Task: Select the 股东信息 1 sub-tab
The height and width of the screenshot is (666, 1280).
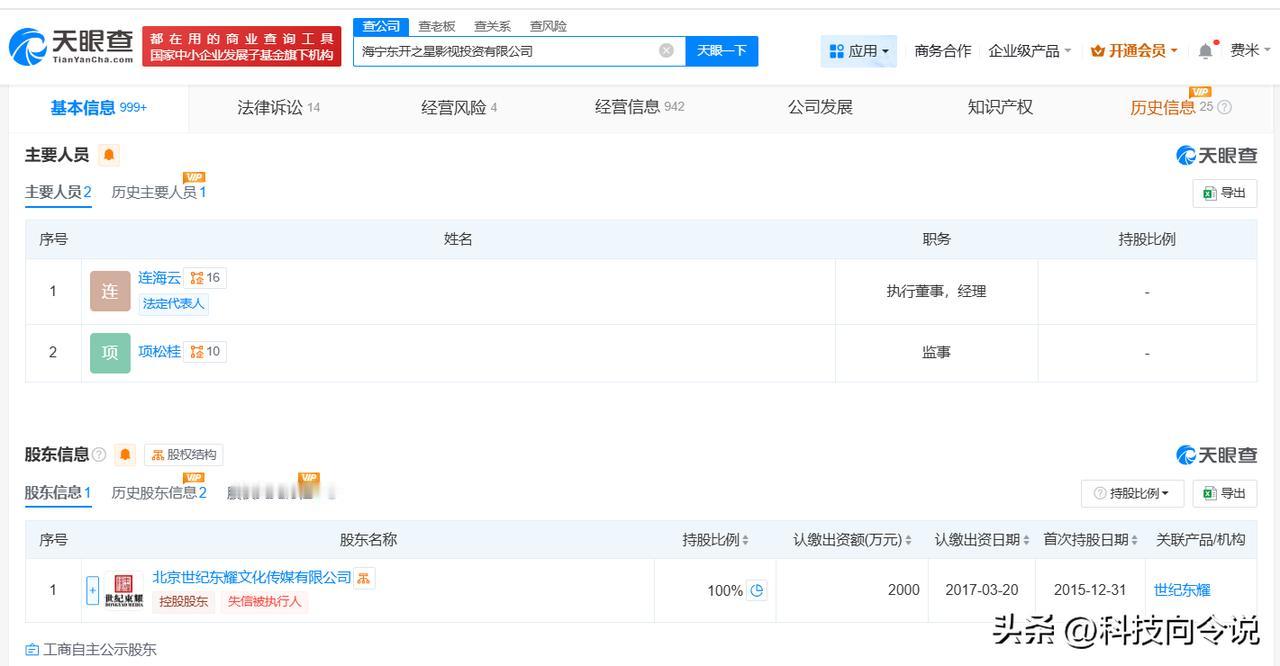Action: point(58,492)
